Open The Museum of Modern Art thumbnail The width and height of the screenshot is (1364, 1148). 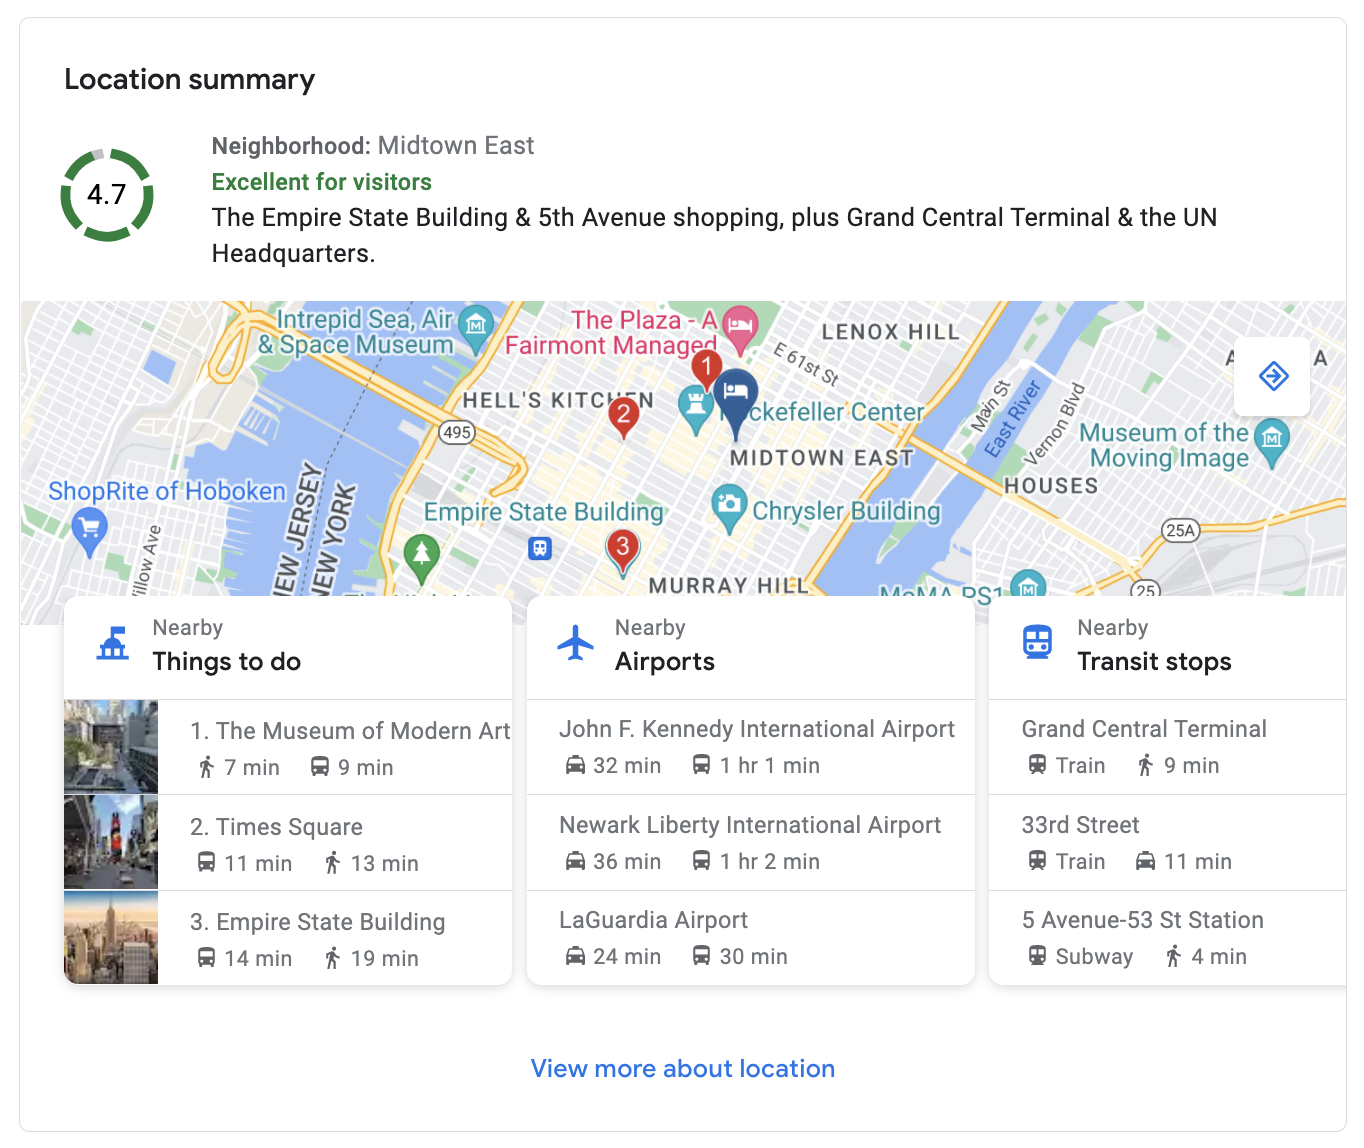[x=111, y=747]
